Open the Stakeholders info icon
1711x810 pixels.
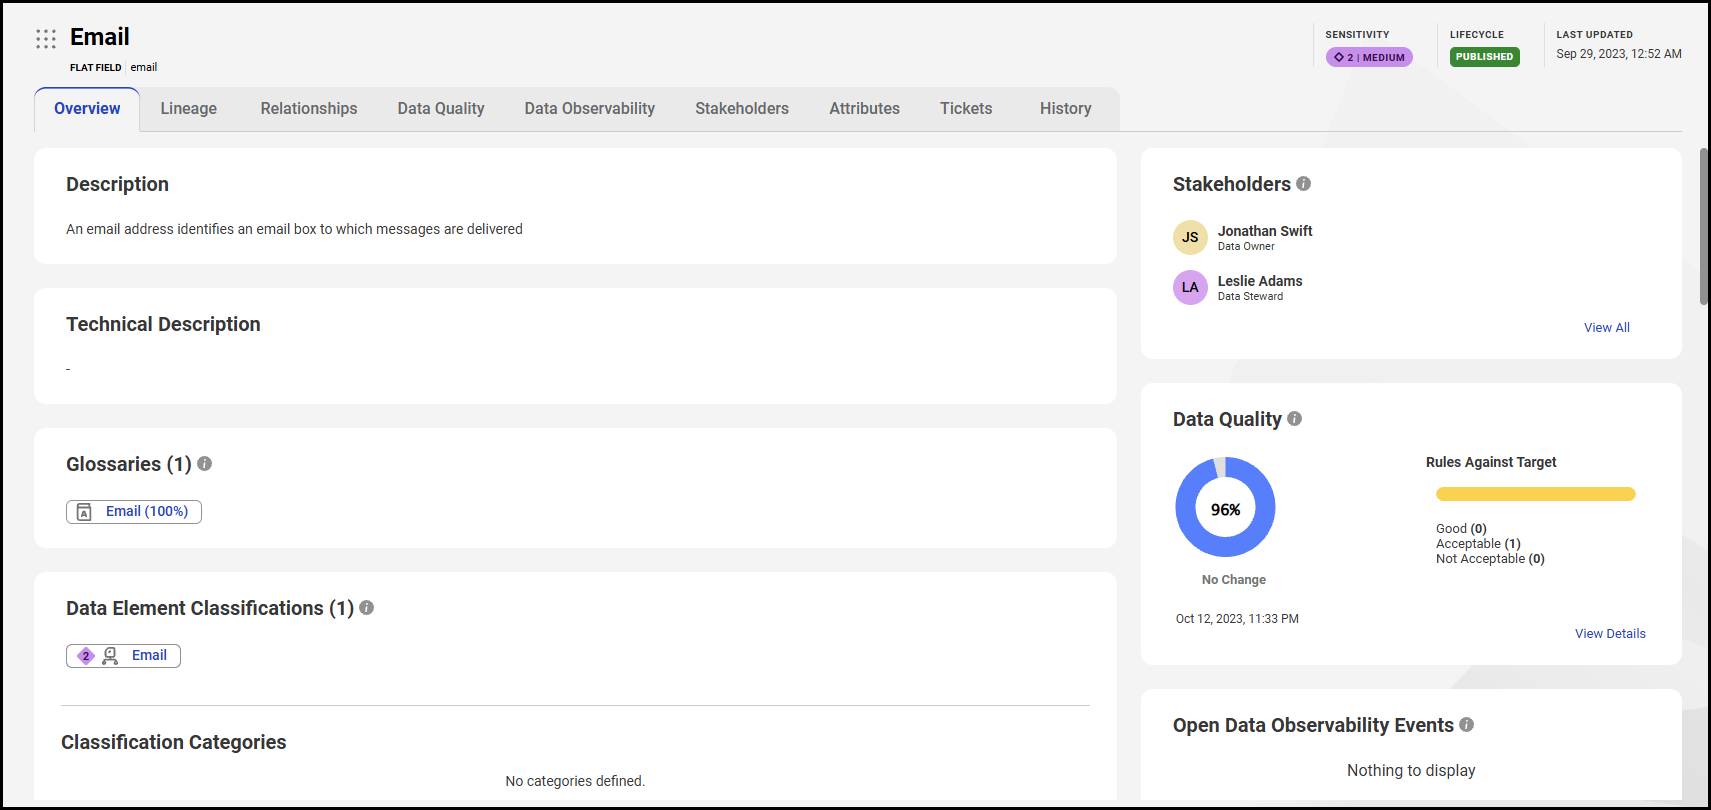point(1303,184)
